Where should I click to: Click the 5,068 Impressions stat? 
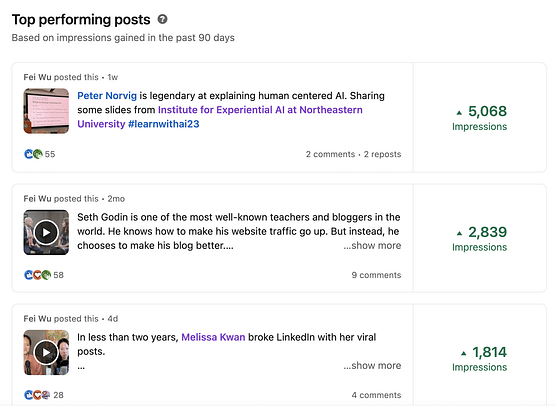tap(480, 118)
